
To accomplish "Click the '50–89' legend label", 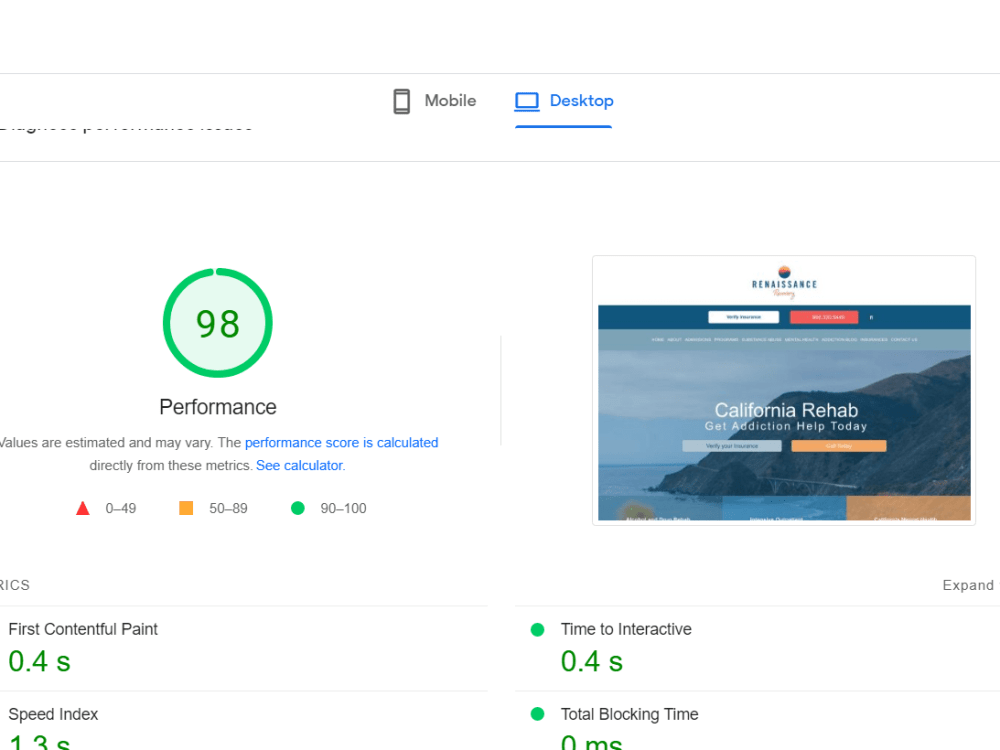I will click(x=228, y=508).
